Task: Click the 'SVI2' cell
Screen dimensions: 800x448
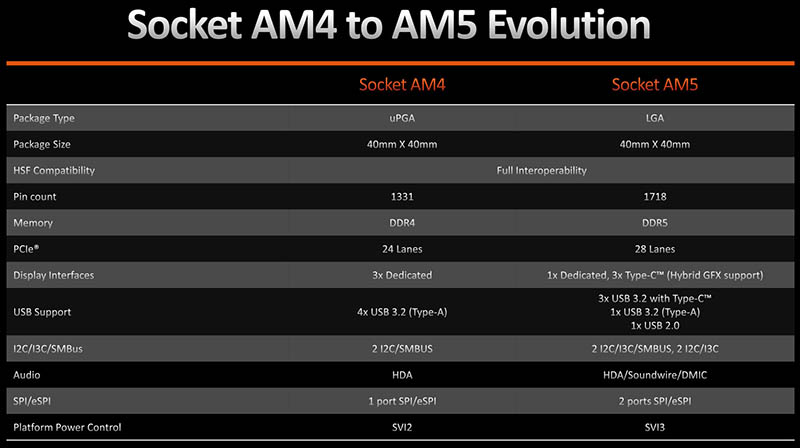Action: tap(402, 427)
